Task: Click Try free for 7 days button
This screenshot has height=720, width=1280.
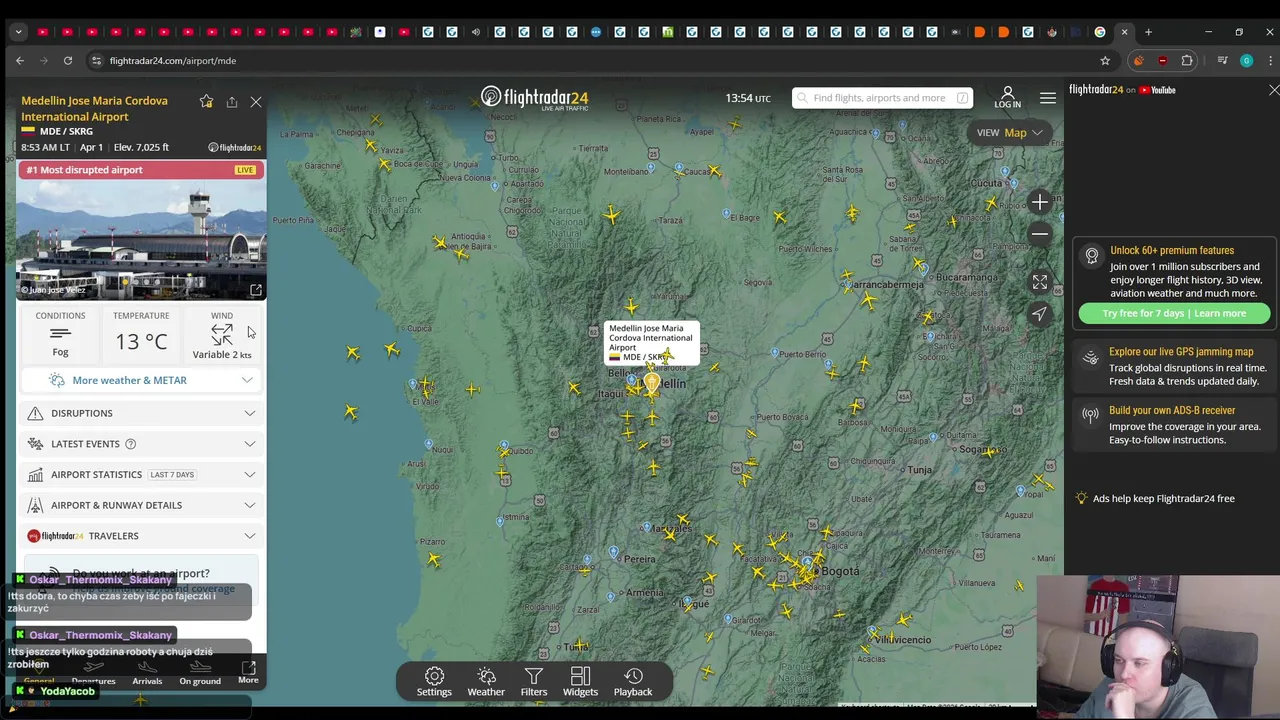Action: tap(1174, 314)
